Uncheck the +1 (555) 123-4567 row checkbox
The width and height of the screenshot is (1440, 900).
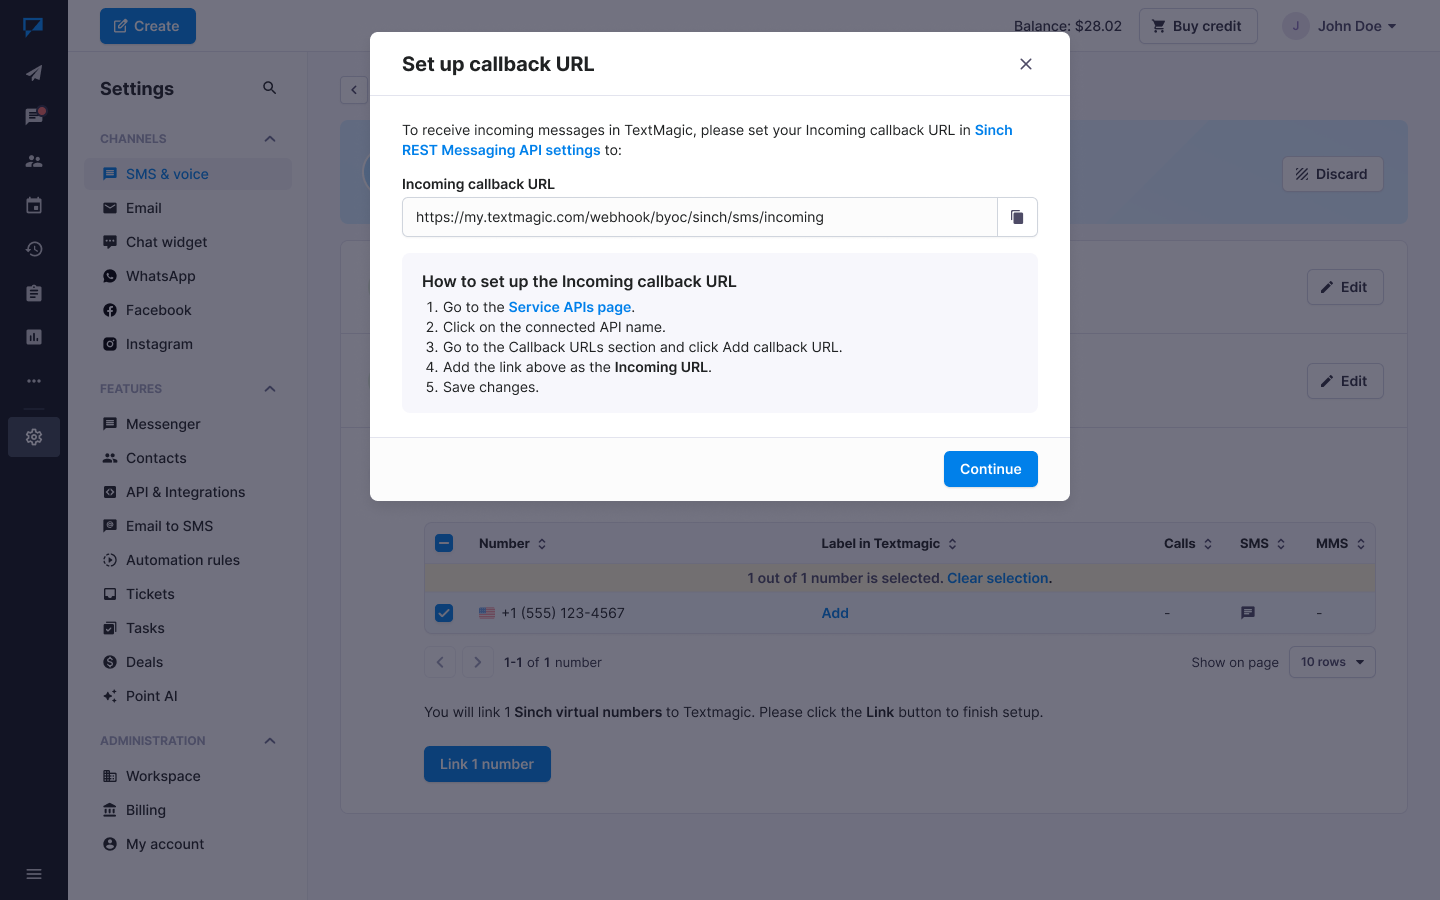443,612
